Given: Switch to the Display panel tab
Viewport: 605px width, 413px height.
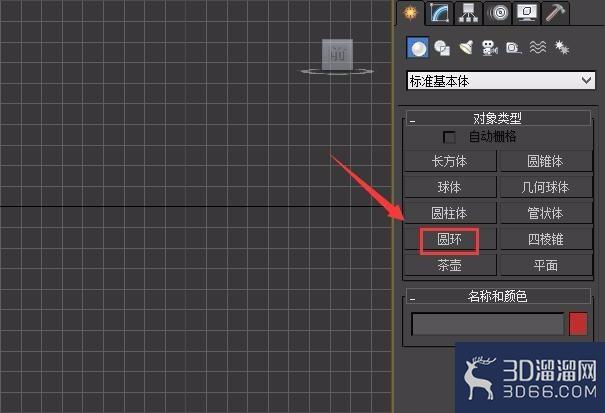Looking at the screenshot, I should tap(527, 13).
